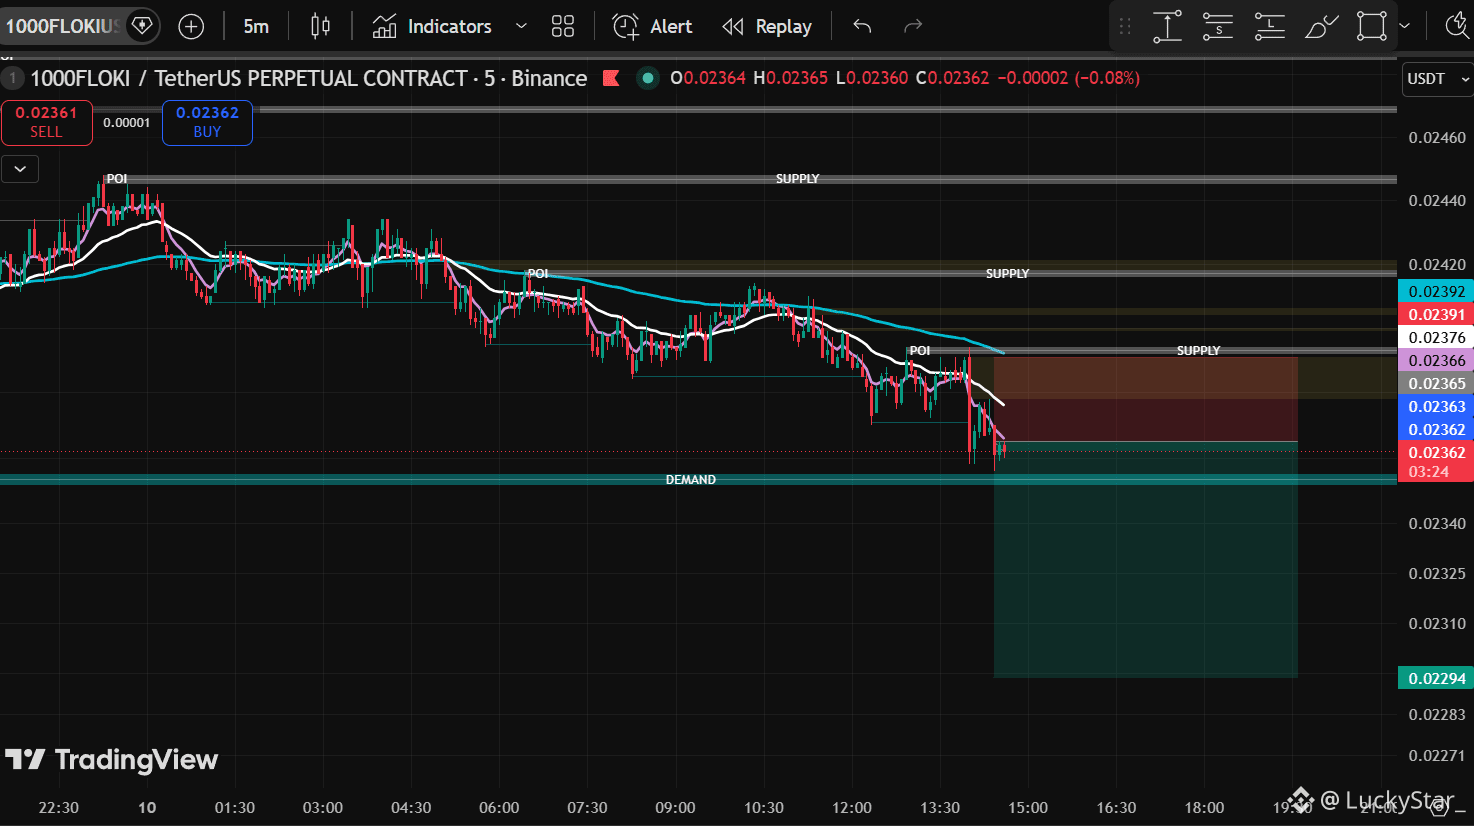Image resolution: width=1474 pixels, height=826 pixels.
Task: Select the Short Position tool
Action: pyautogui.click(x=1218, y=27)
